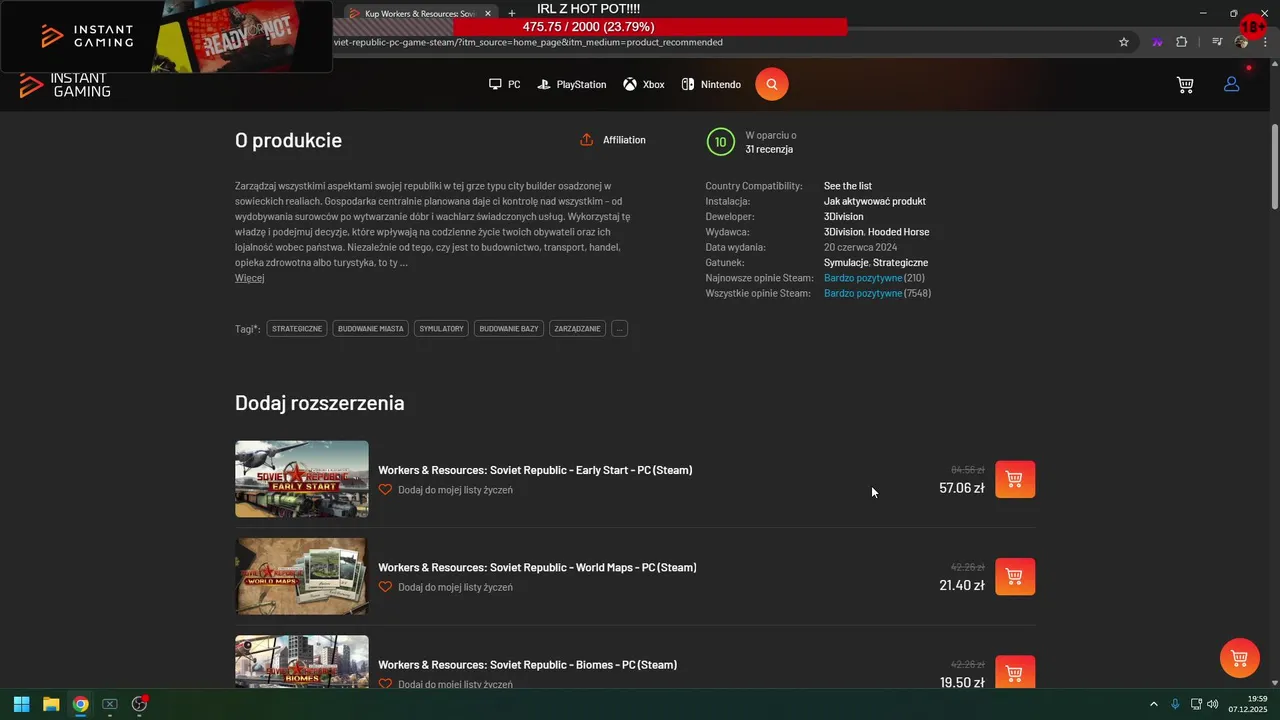Image resolution: width=1280 pixels, height=720 pixels.
Task: Open a new browser tab
Action: [x=512, y=14]
